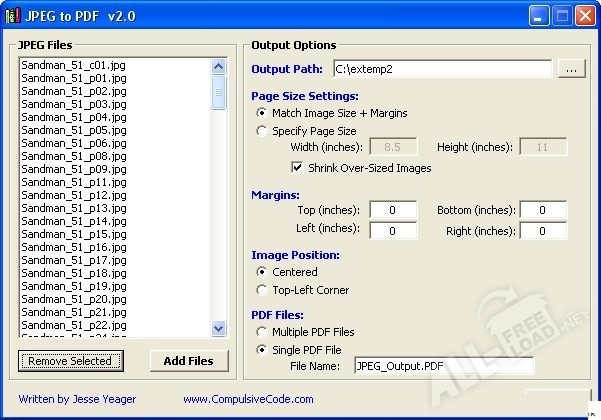Select Multiple PDF Files option
601x420 pixels.
tap(263, 332)
